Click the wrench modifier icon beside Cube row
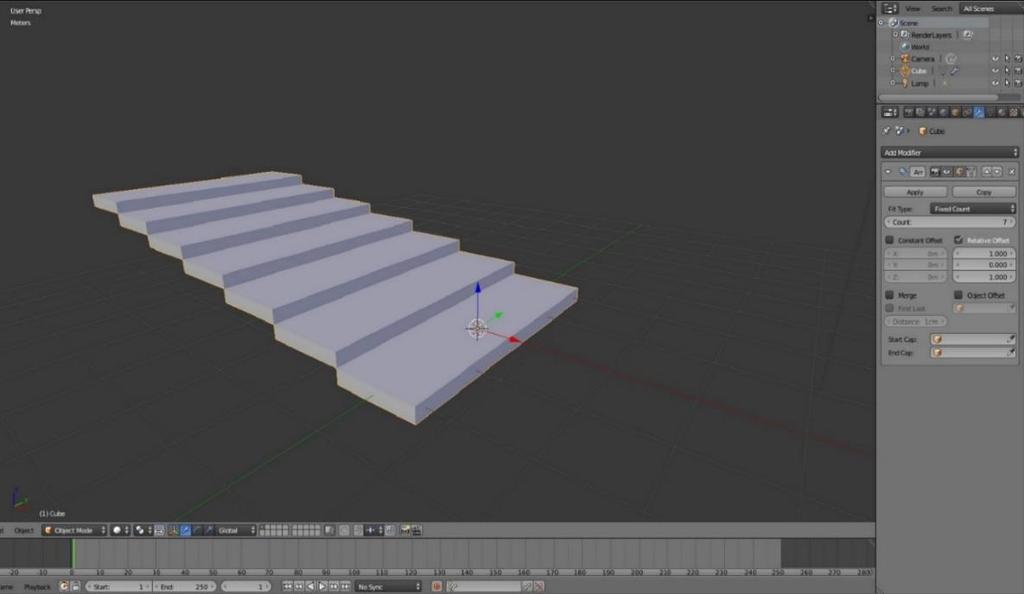The image size is (1024, 594). pyautogui.click(x=954, y=70)
